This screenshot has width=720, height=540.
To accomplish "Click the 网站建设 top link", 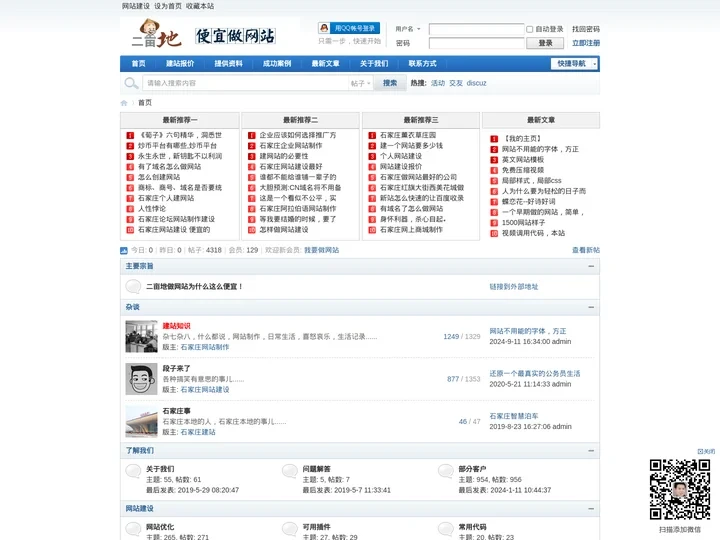I will [x=135, y=6].
